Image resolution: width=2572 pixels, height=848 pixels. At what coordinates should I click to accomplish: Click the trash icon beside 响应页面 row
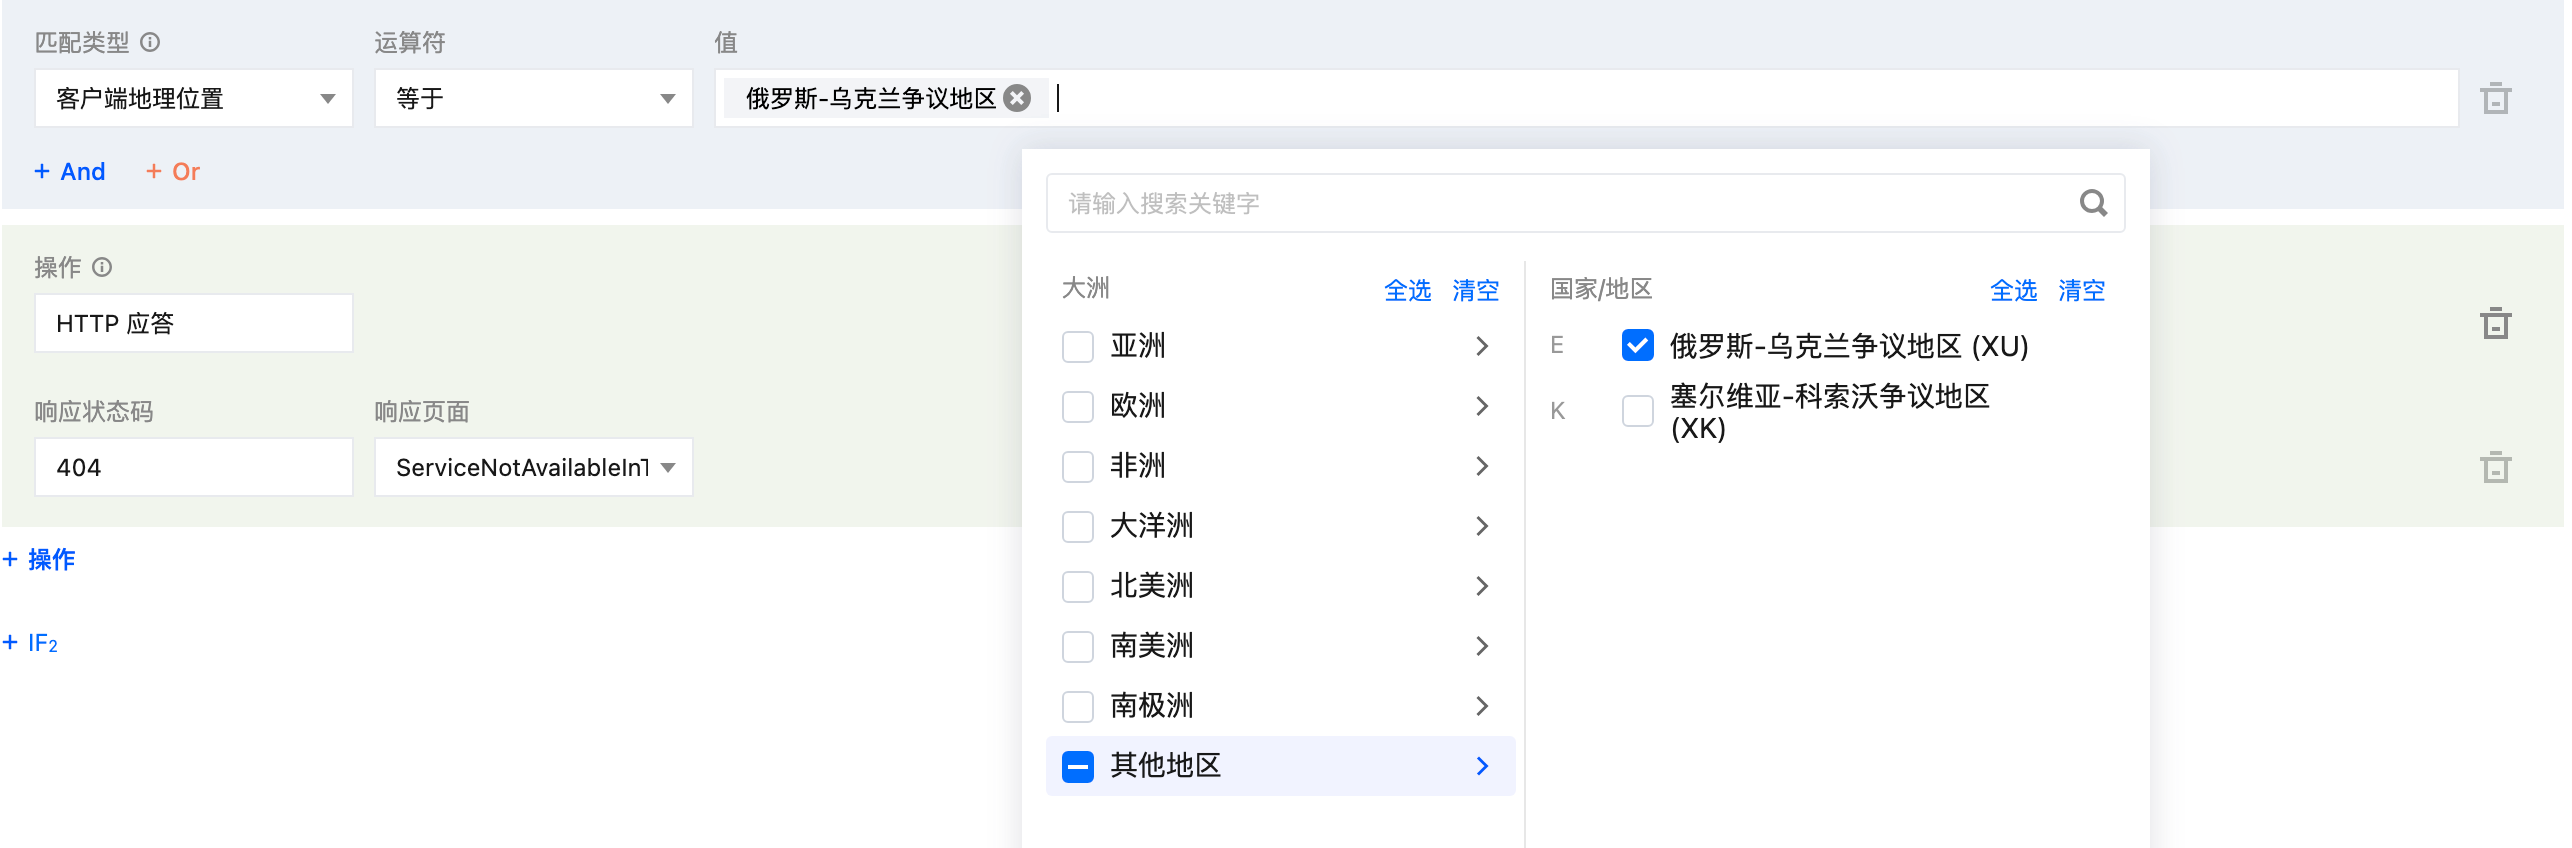(x=2495, y=467)
